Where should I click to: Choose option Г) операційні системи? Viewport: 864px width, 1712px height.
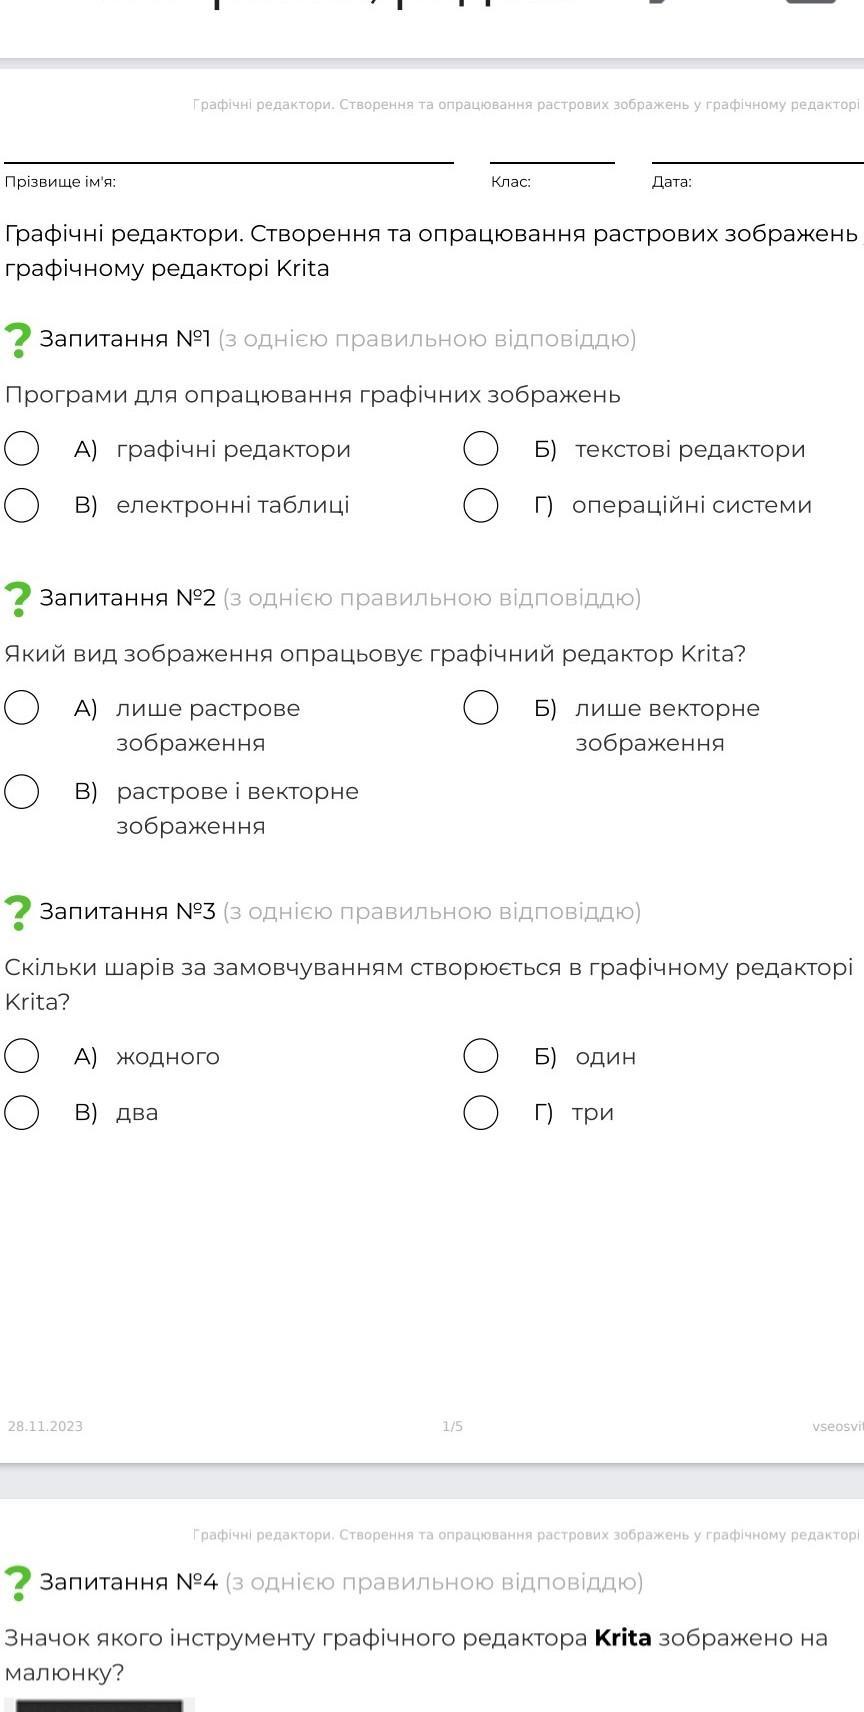(x=481, y=504)
